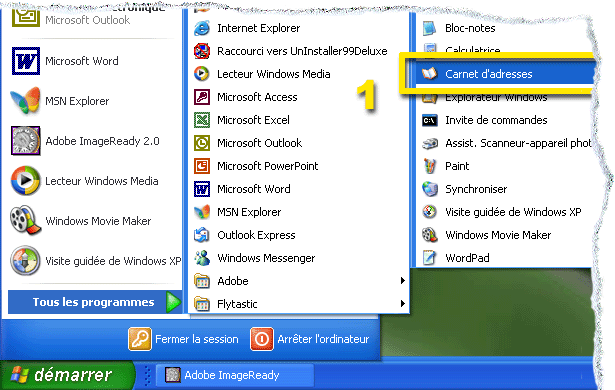Click the green Tous les programmes arrow
The height and width of the screenshot is (390, 615).
click(173, 302)
